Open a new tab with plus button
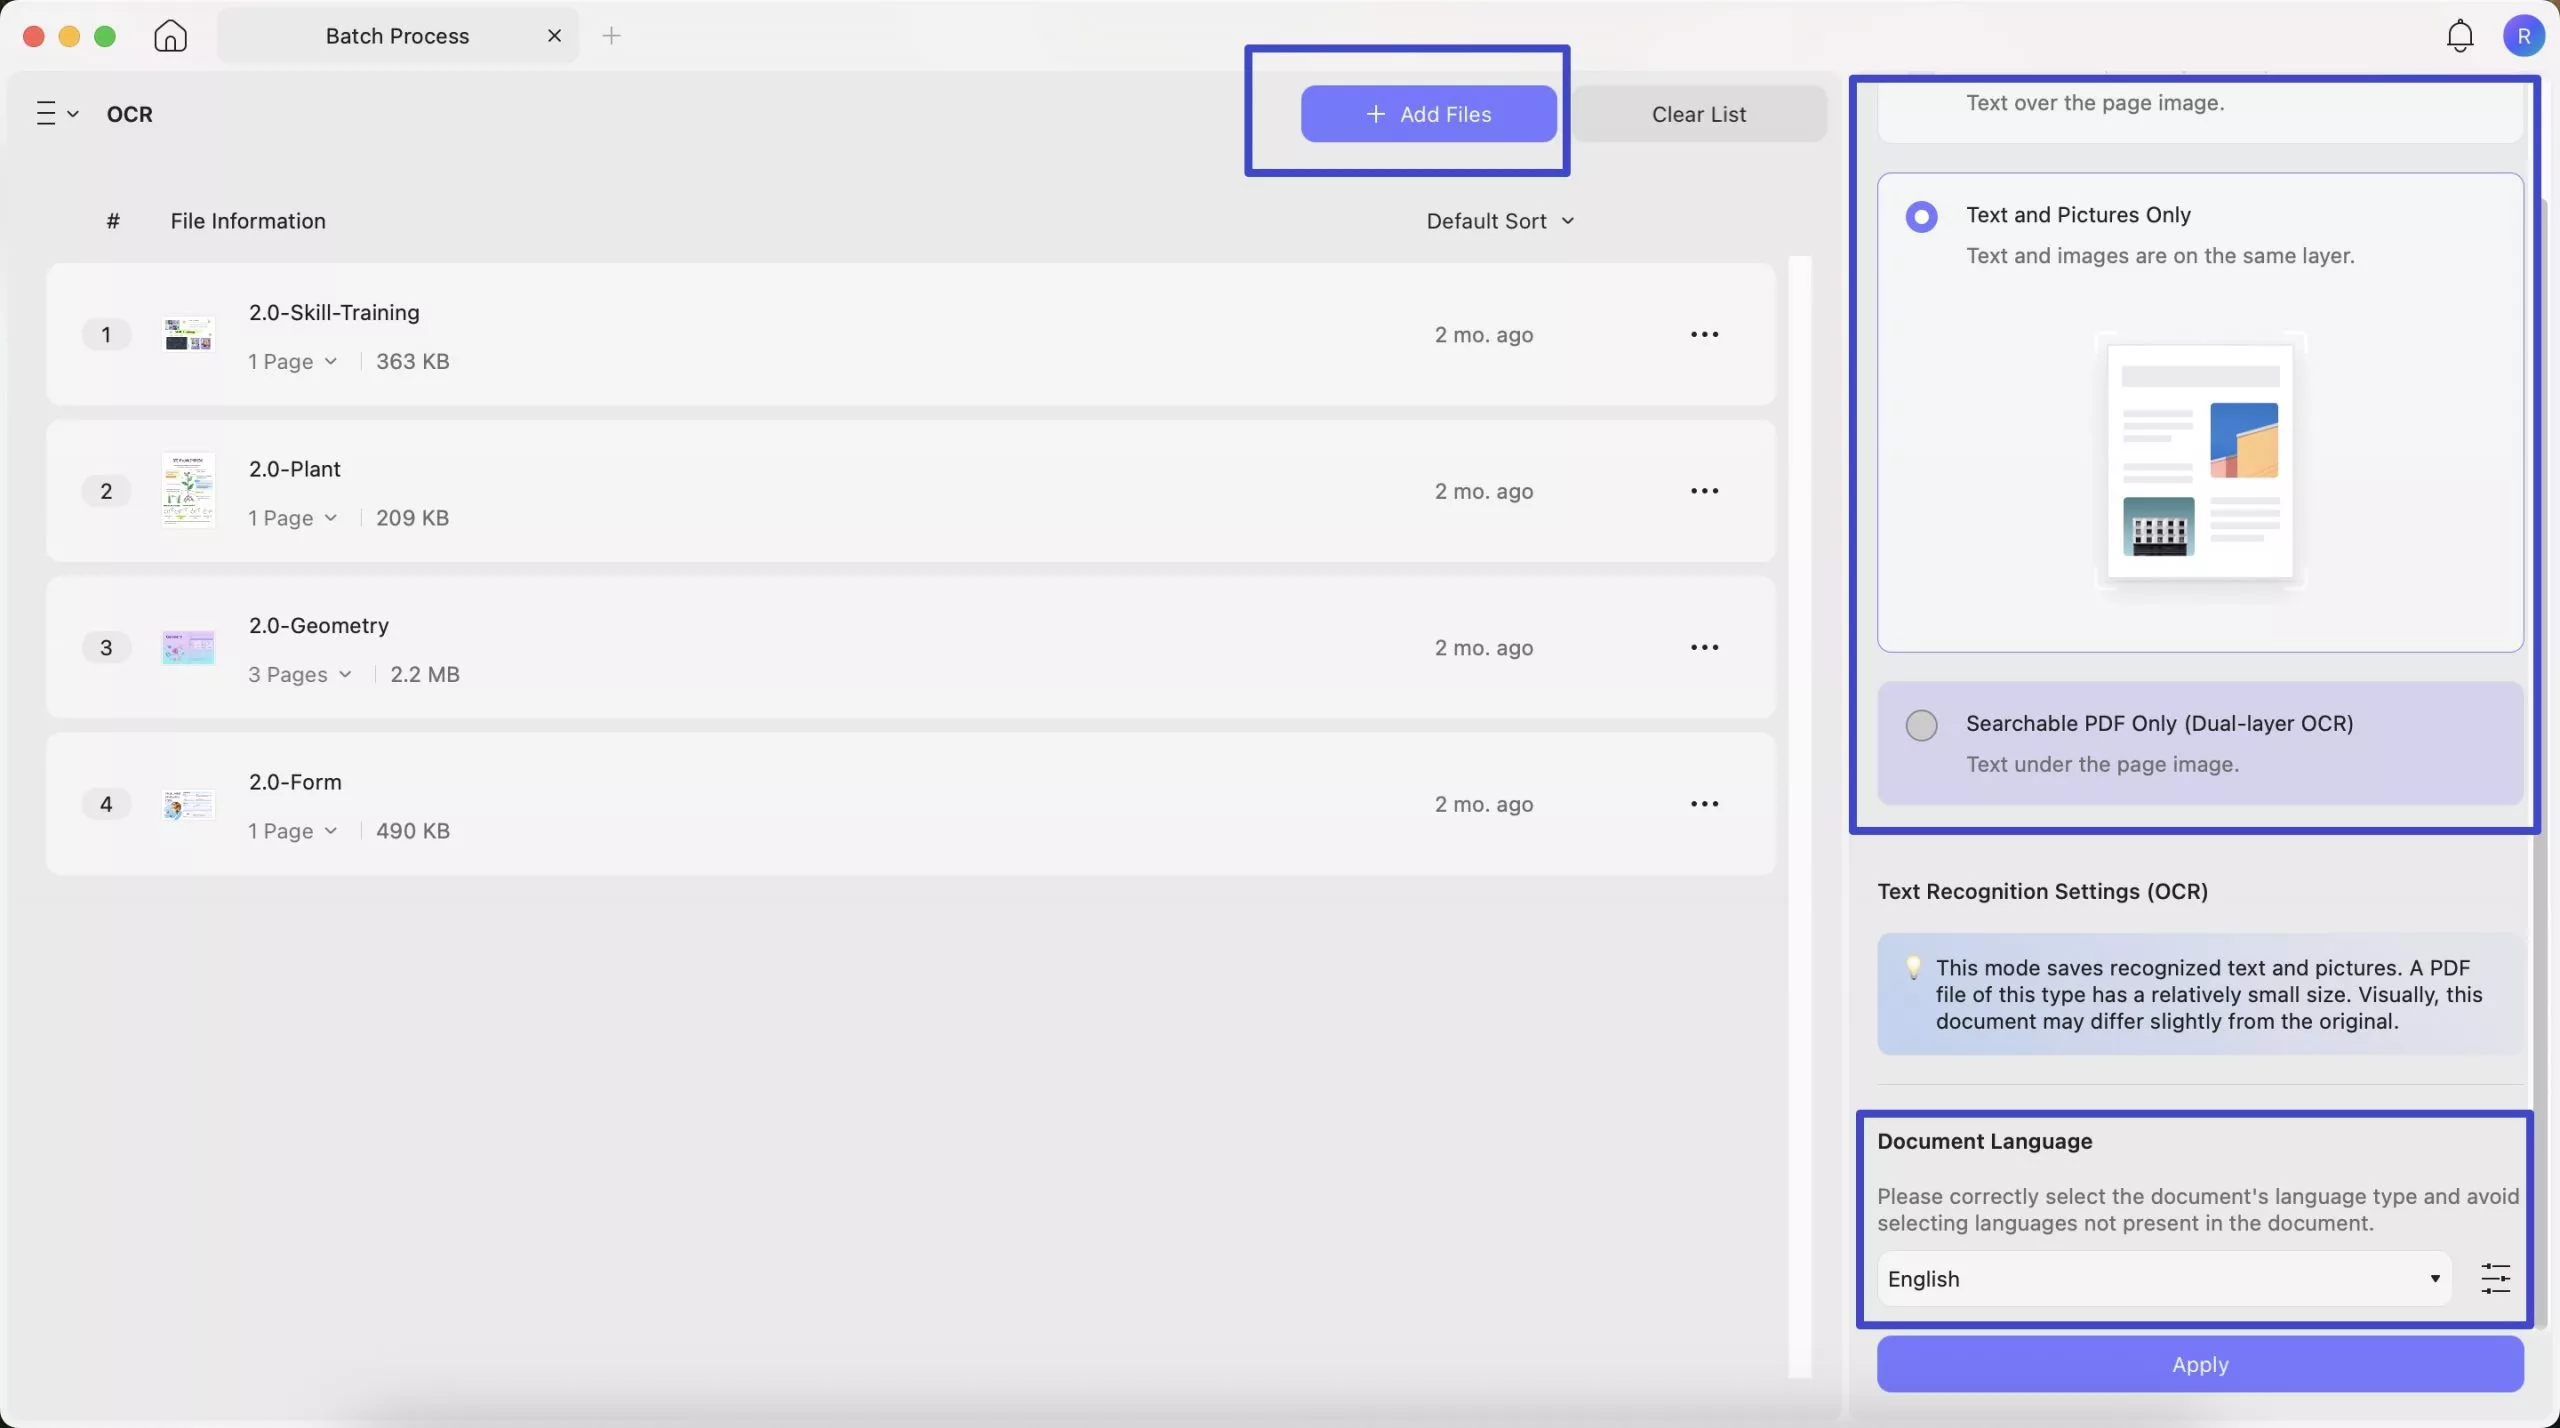Viewport: 2560px width, 1428px height. pos(611,36)
